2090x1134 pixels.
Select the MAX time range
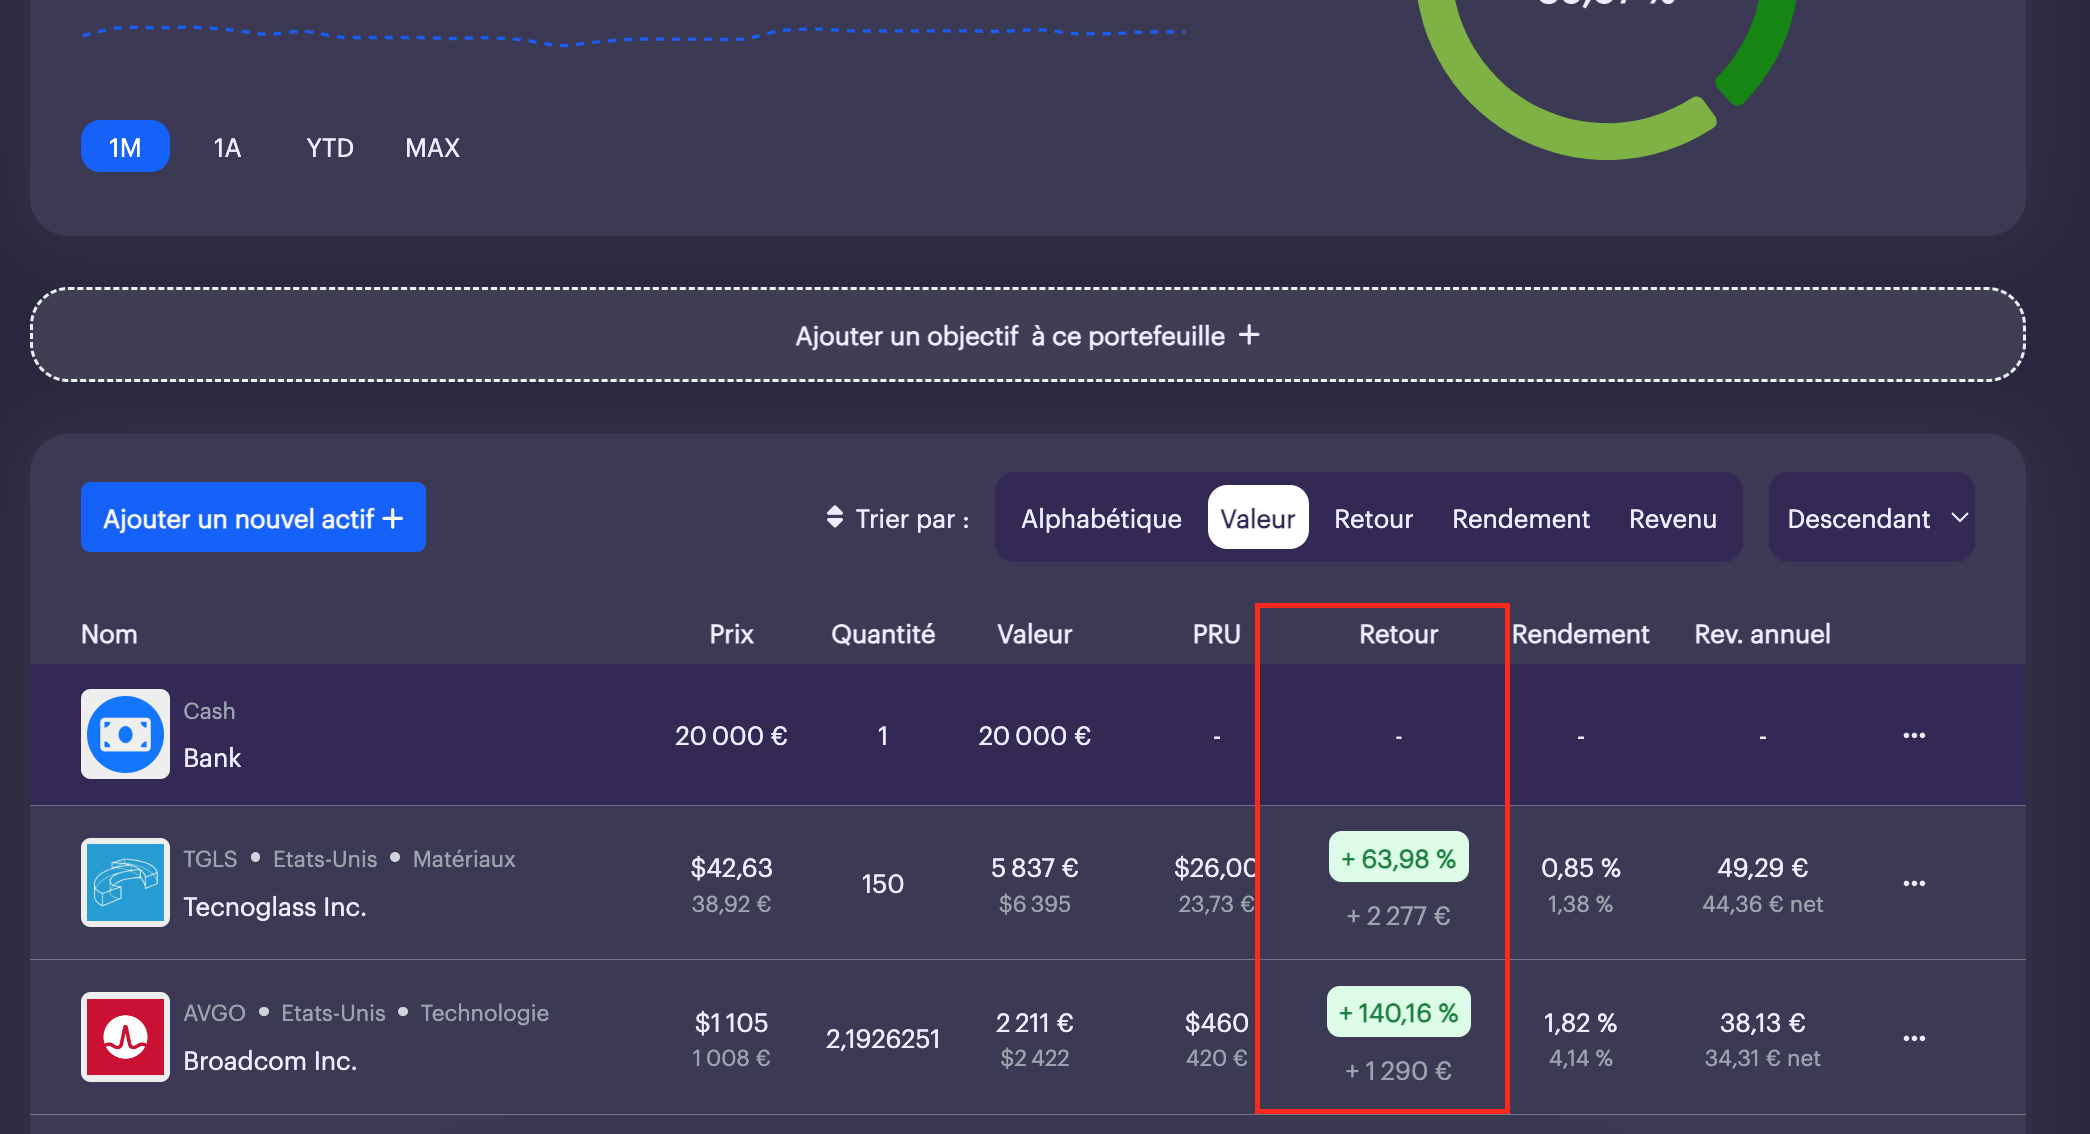(432, 147)
